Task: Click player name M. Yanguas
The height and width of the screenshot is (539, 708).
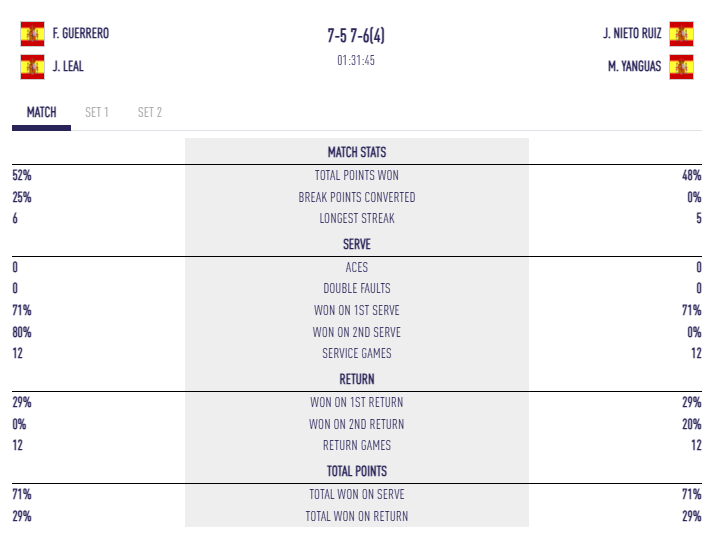Action: pos(635,68)
